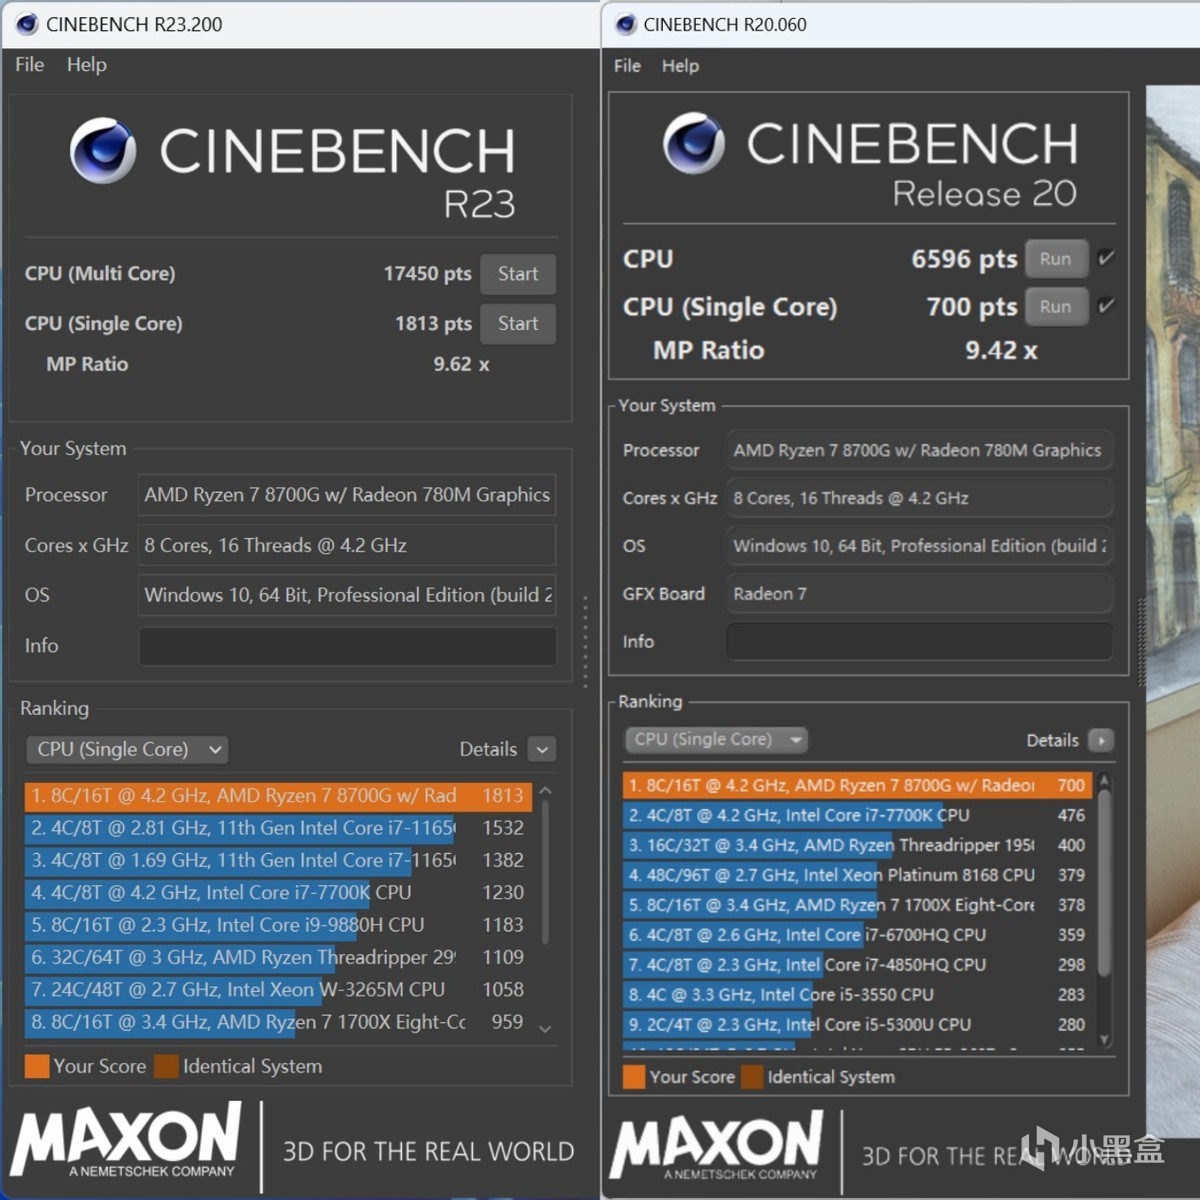The height and width of the screenshot is (1200, 1200).
Task: Toggle the CPU test checkbox in R20
Action: [x=1106, y=258]
